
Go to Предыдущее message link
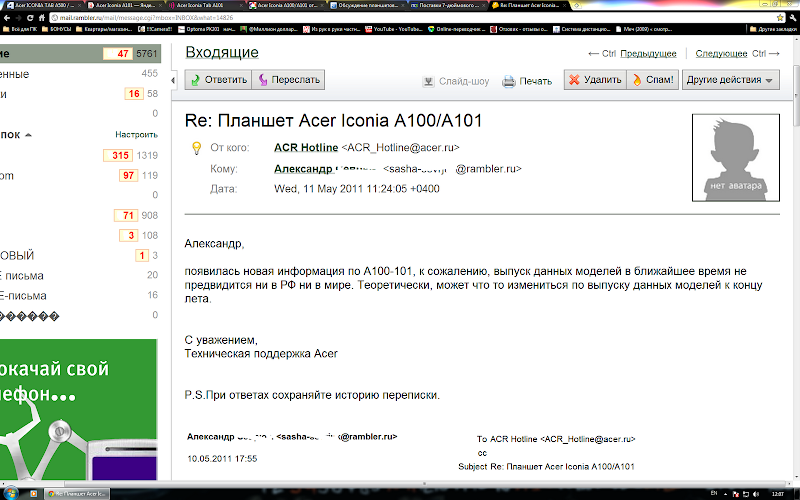click(x=648, y=54)
